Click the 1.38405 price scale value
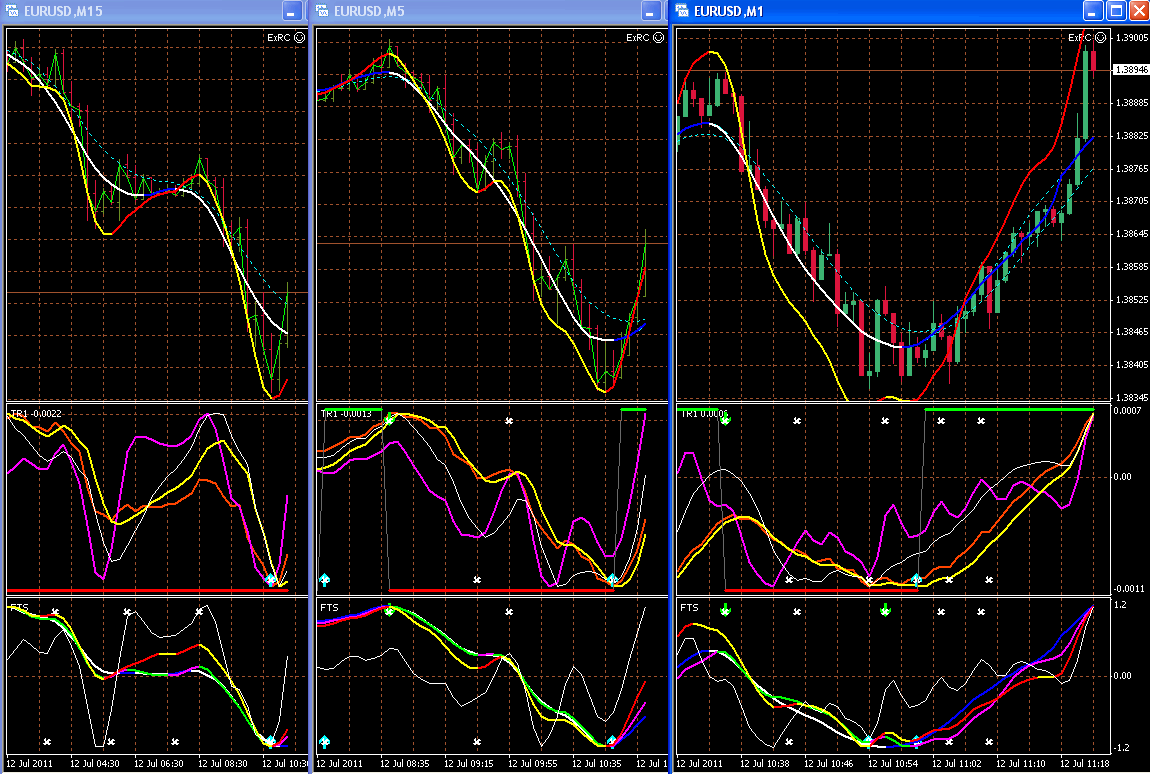Viewport: 1150px width, 774px height. [x=1132, y=365]
